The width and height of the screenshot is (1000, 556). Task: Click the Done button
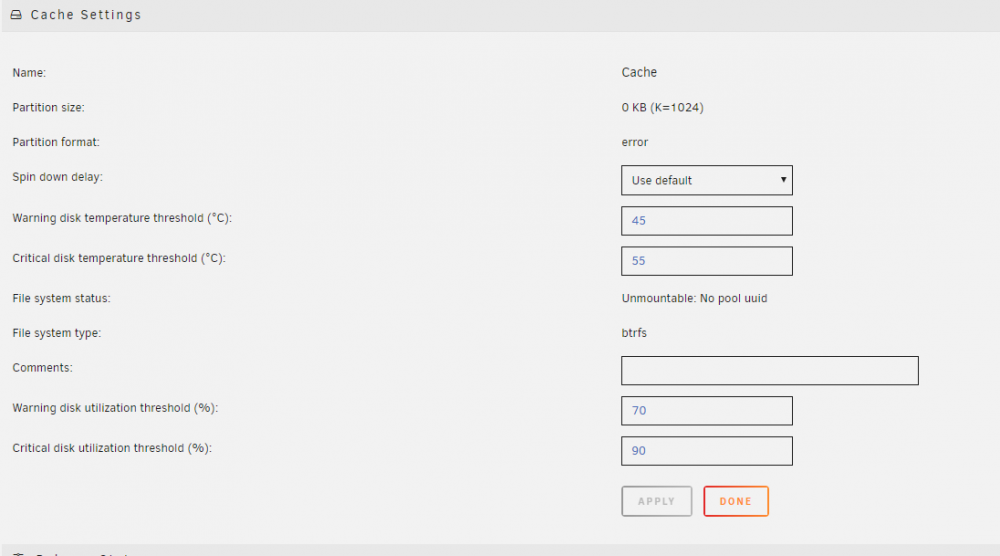point(736,501)
